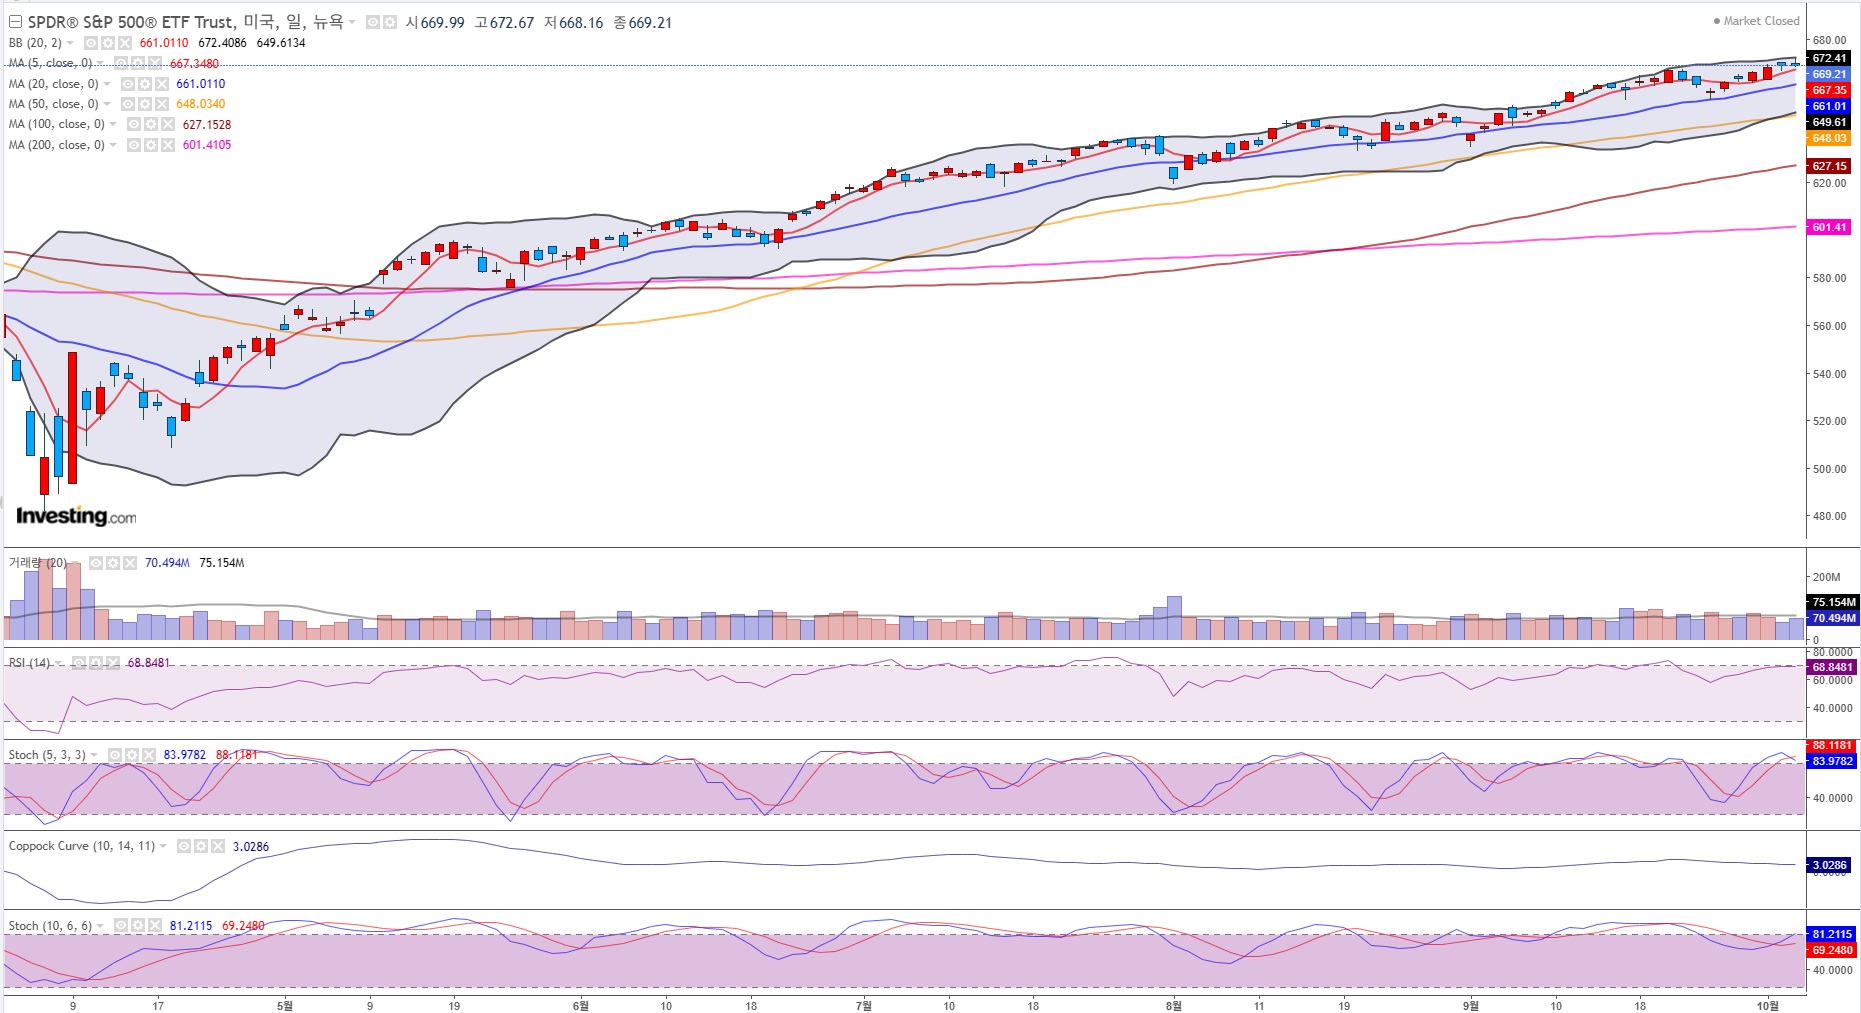Hide the 거래량 (20) volume indicator

click(x=96, y=563)
